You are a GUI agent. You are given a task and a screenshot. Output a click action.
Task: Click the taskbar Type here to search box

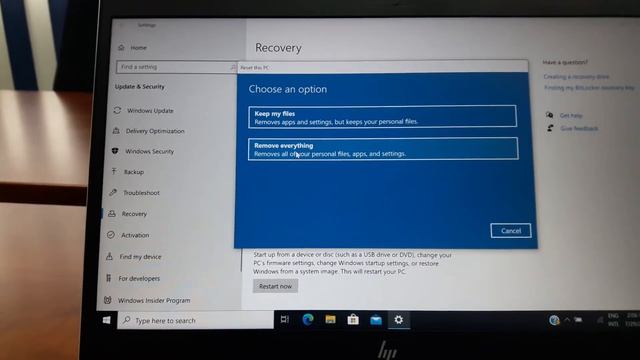196,320
